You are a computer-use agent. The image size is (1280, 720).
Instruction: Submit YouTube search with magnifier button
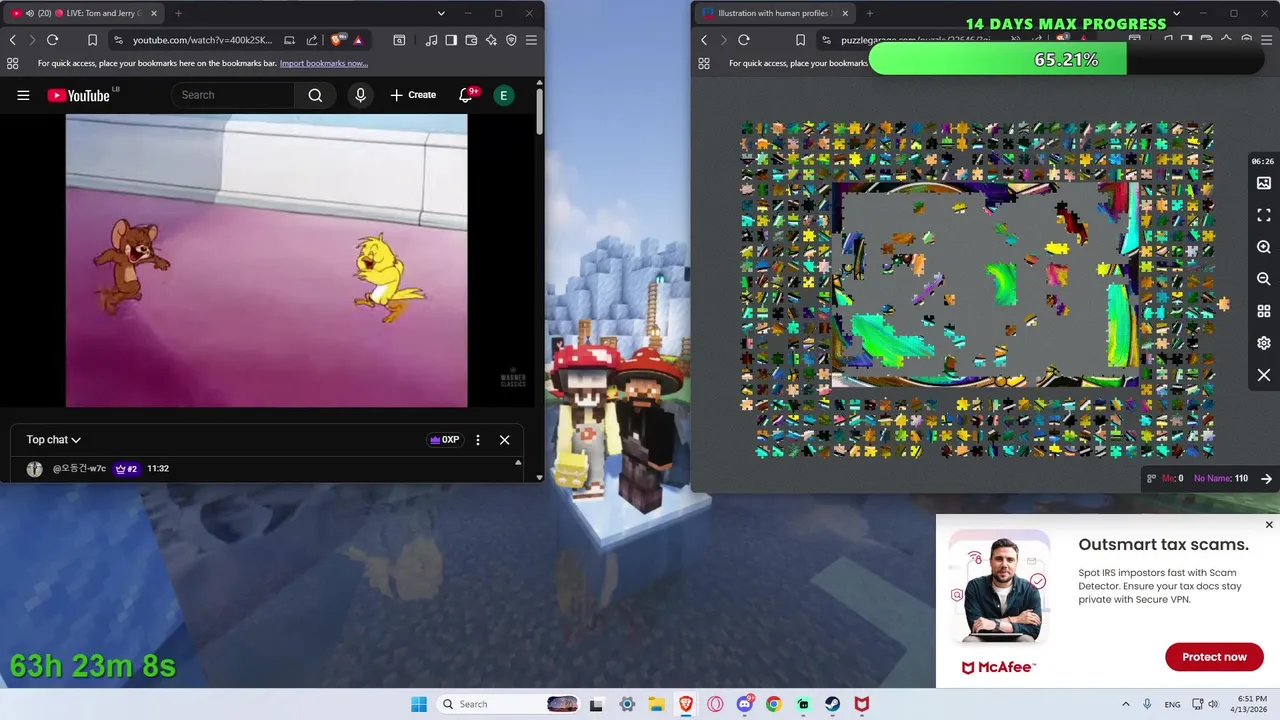(x=315, y=95)
